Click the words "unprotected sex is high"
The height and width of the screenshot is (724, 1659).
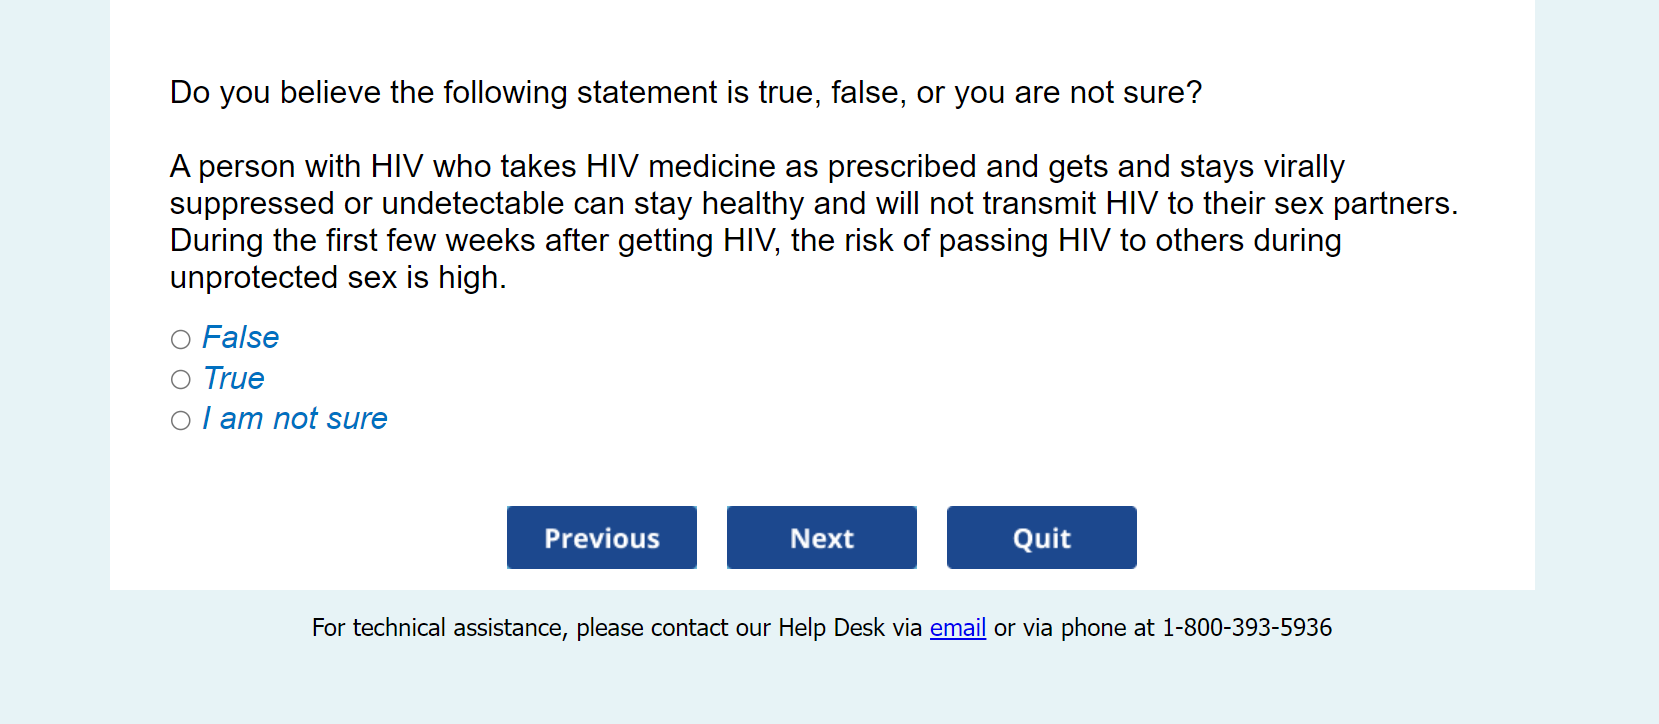(x=337, y=278)
